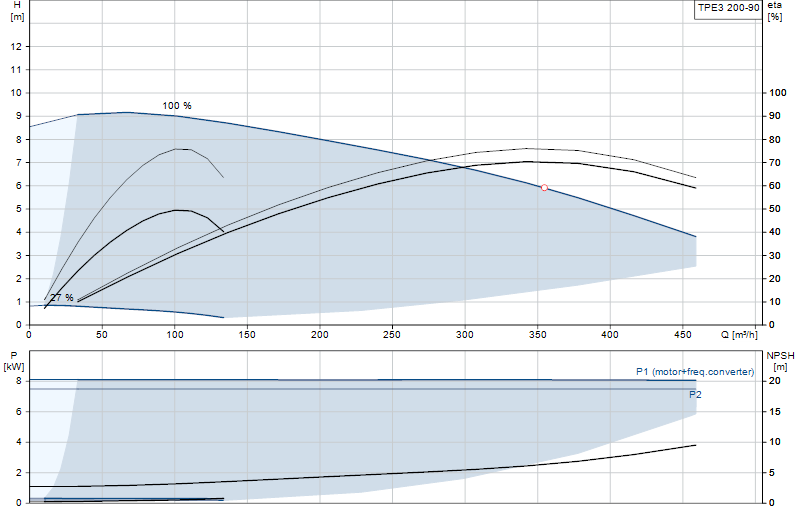
Task: Click the 15 tick on NPSH axis
Action: click(x=775, y=411)
